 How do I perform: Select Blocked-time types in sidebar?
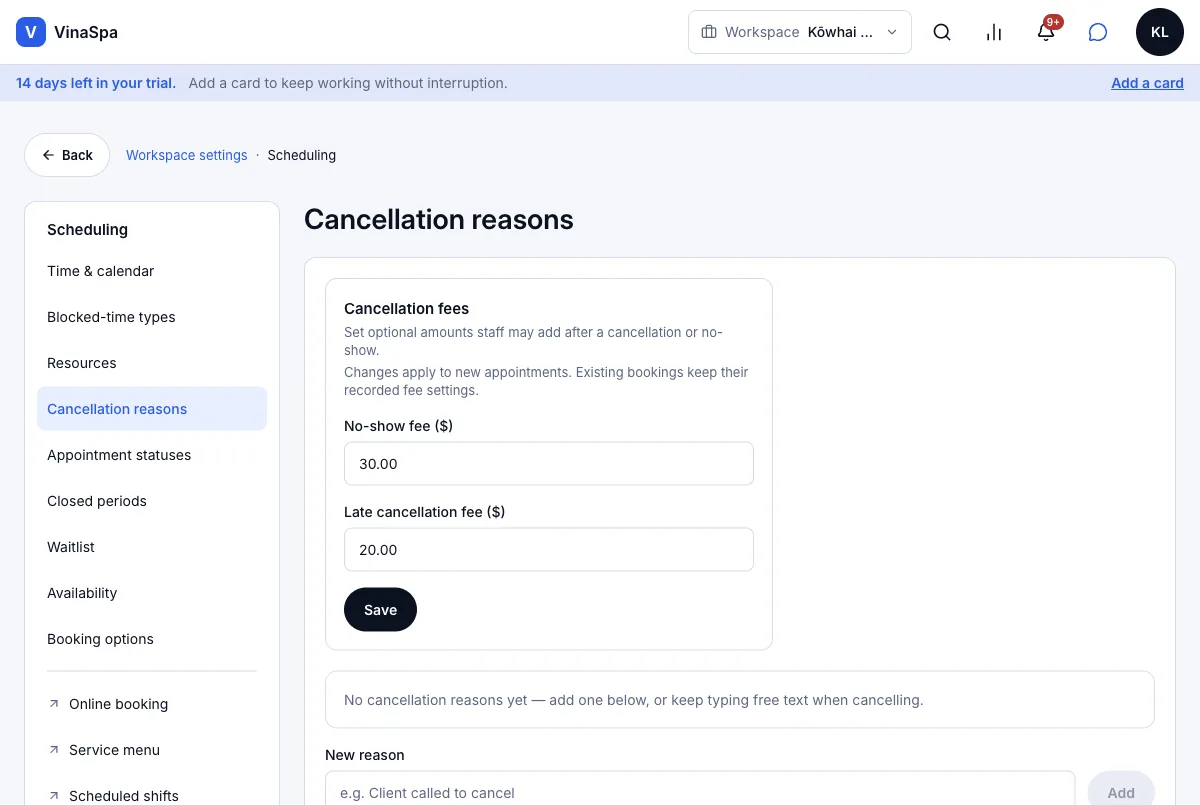click(152, 317)
